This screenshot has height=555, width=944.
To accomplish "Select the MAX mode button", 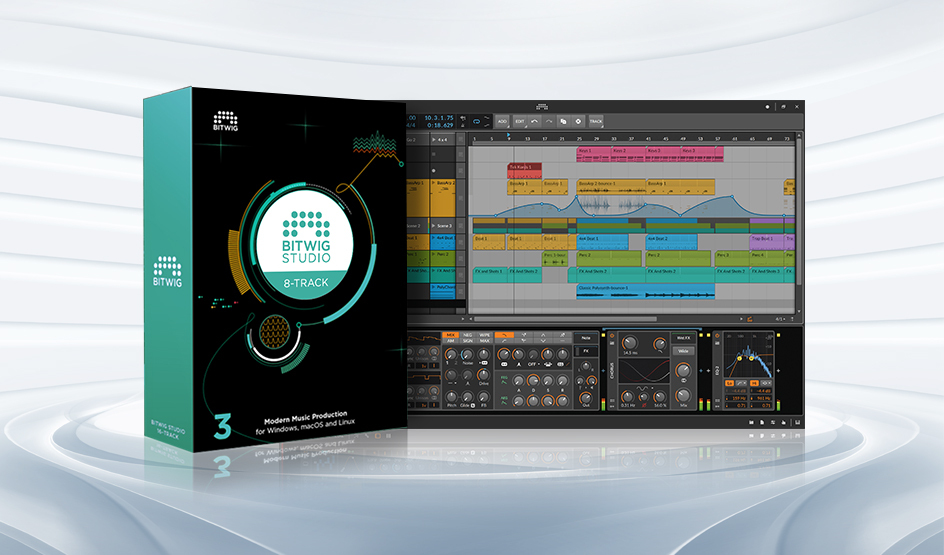I will [484, 341].
